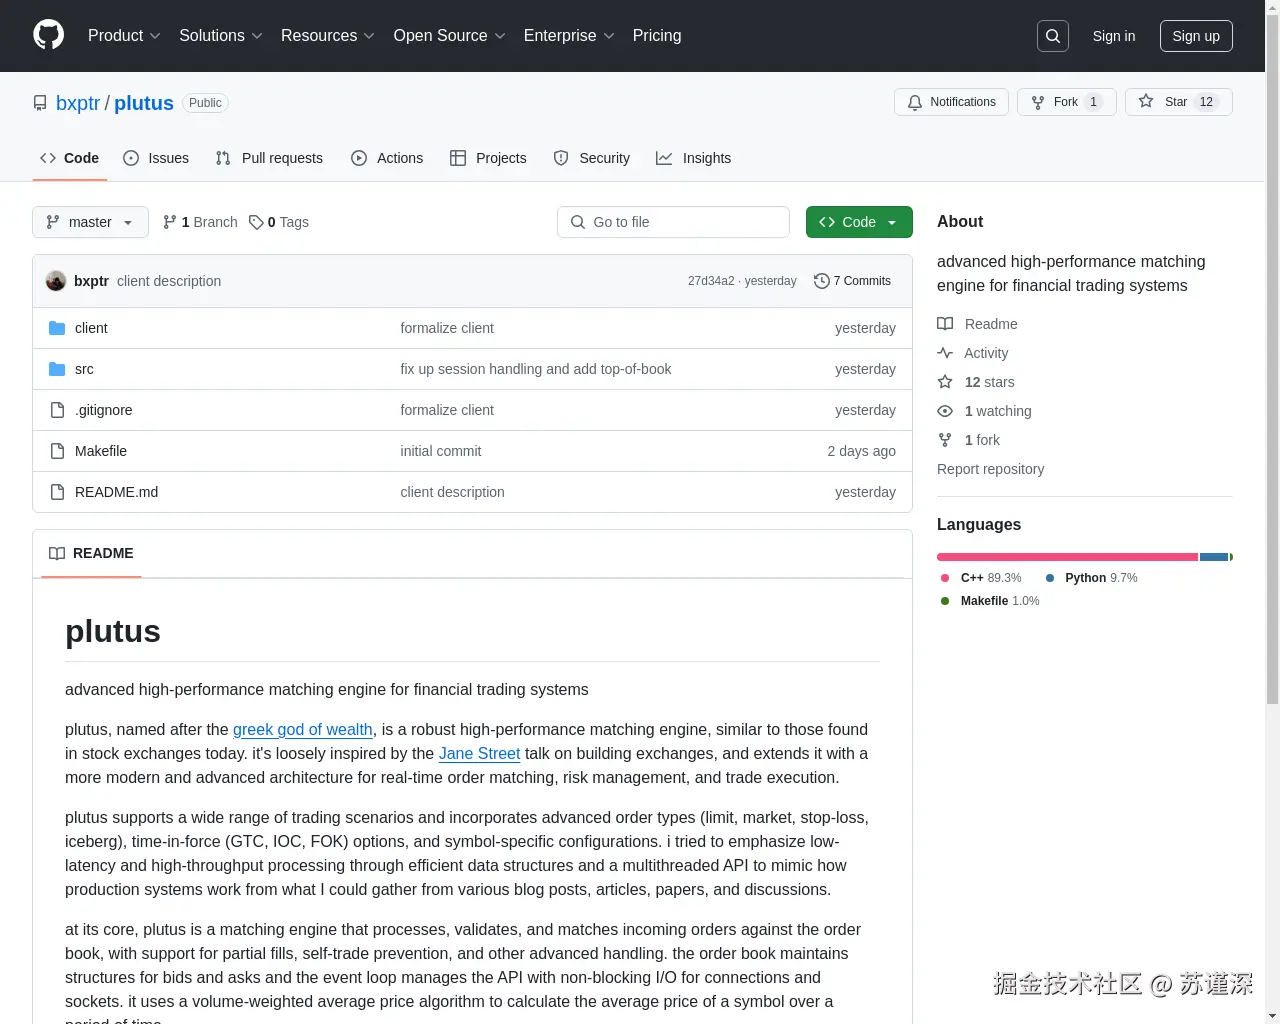The image size is (1280, 1024).
Task: Click the Issues circle icon
Action: [x=131, y=158]
